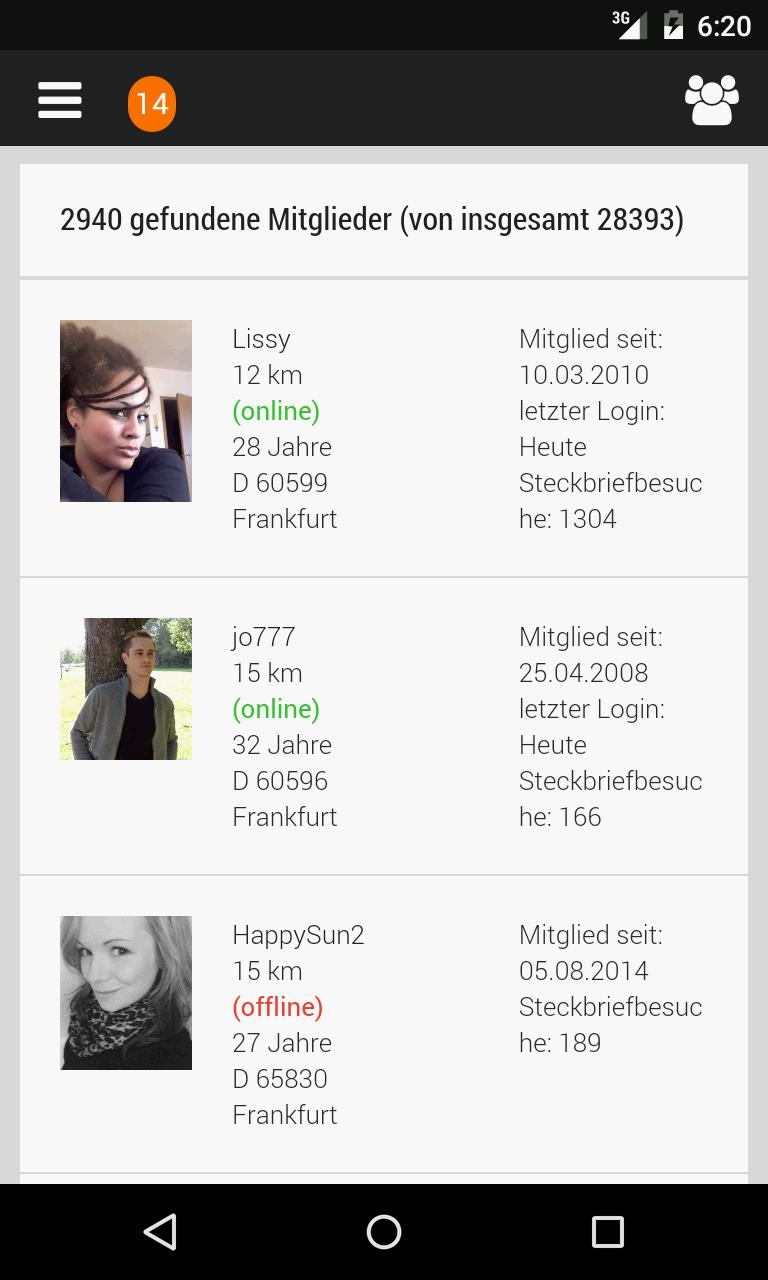Tap jo777's online indicator

click(x=276, y=709)
